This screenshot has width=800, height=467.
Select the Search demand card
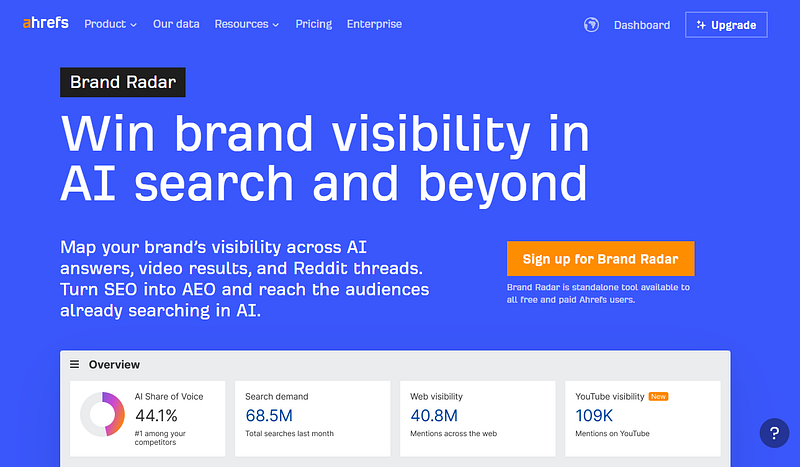pyautogui.click(x=313, y=419)
